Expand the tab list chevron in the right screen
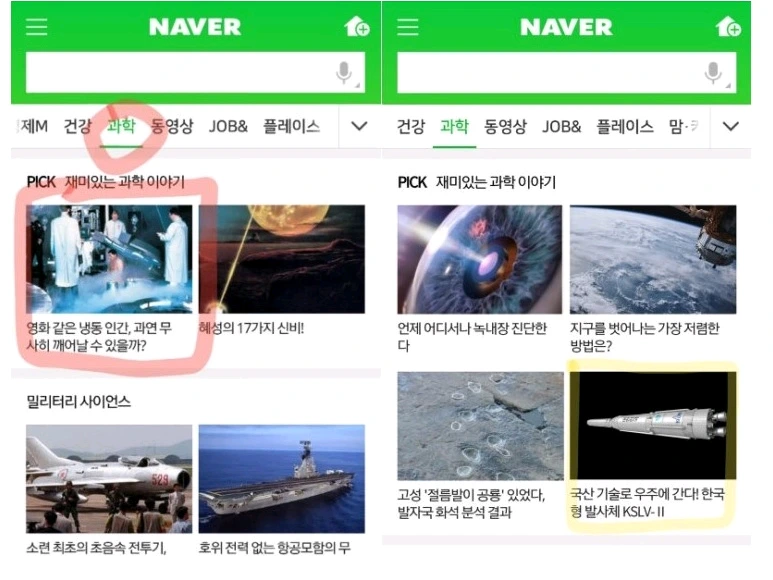This screenshot has height=580, width=773. click(x=730, y=126)
